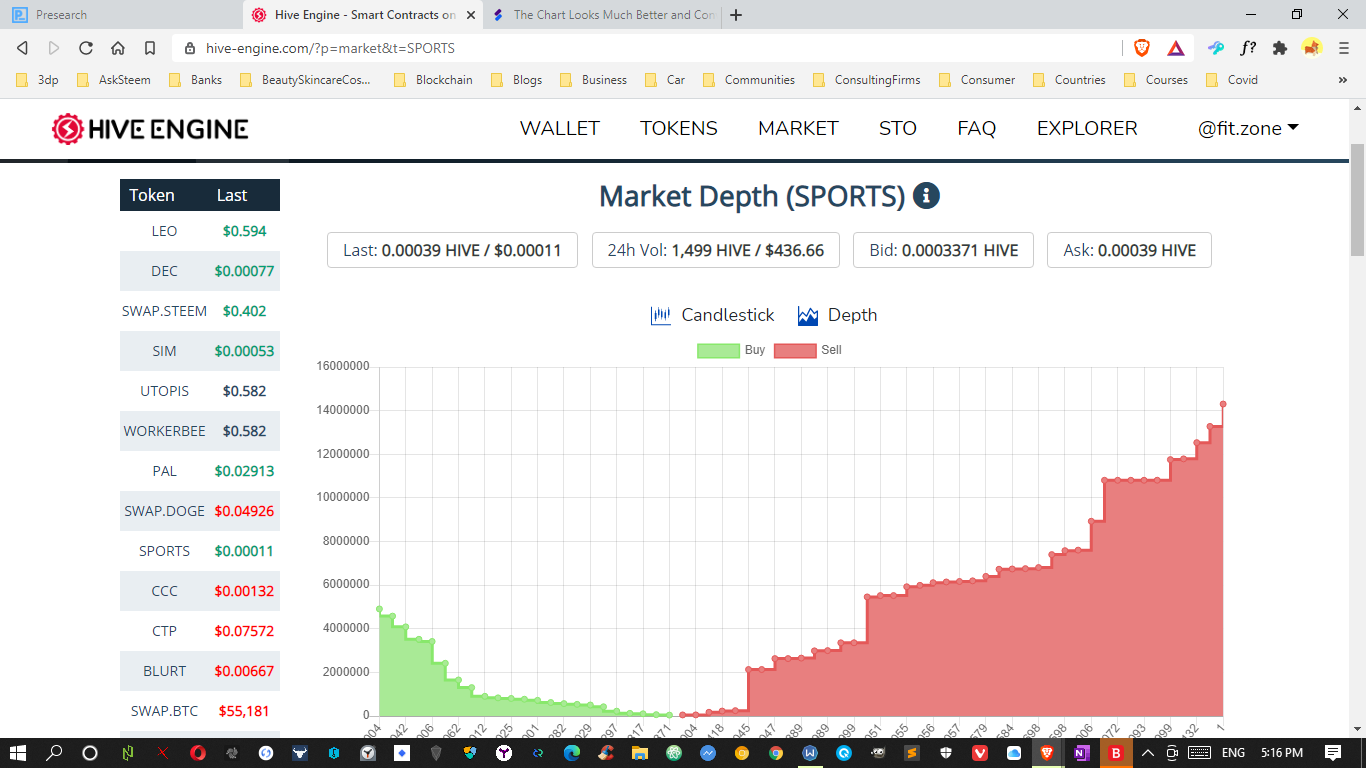Open Google Chrome from the taskbar

776,753
